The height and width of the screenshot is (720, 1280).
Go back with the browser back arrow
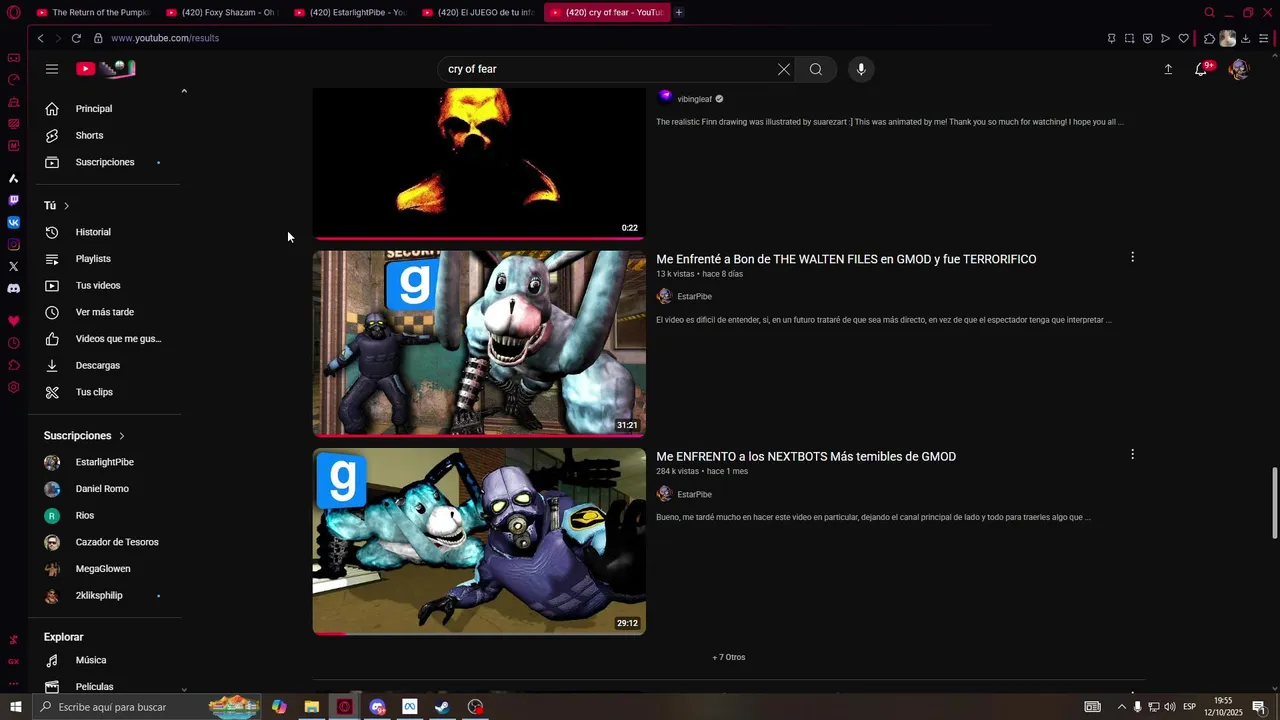40,38
